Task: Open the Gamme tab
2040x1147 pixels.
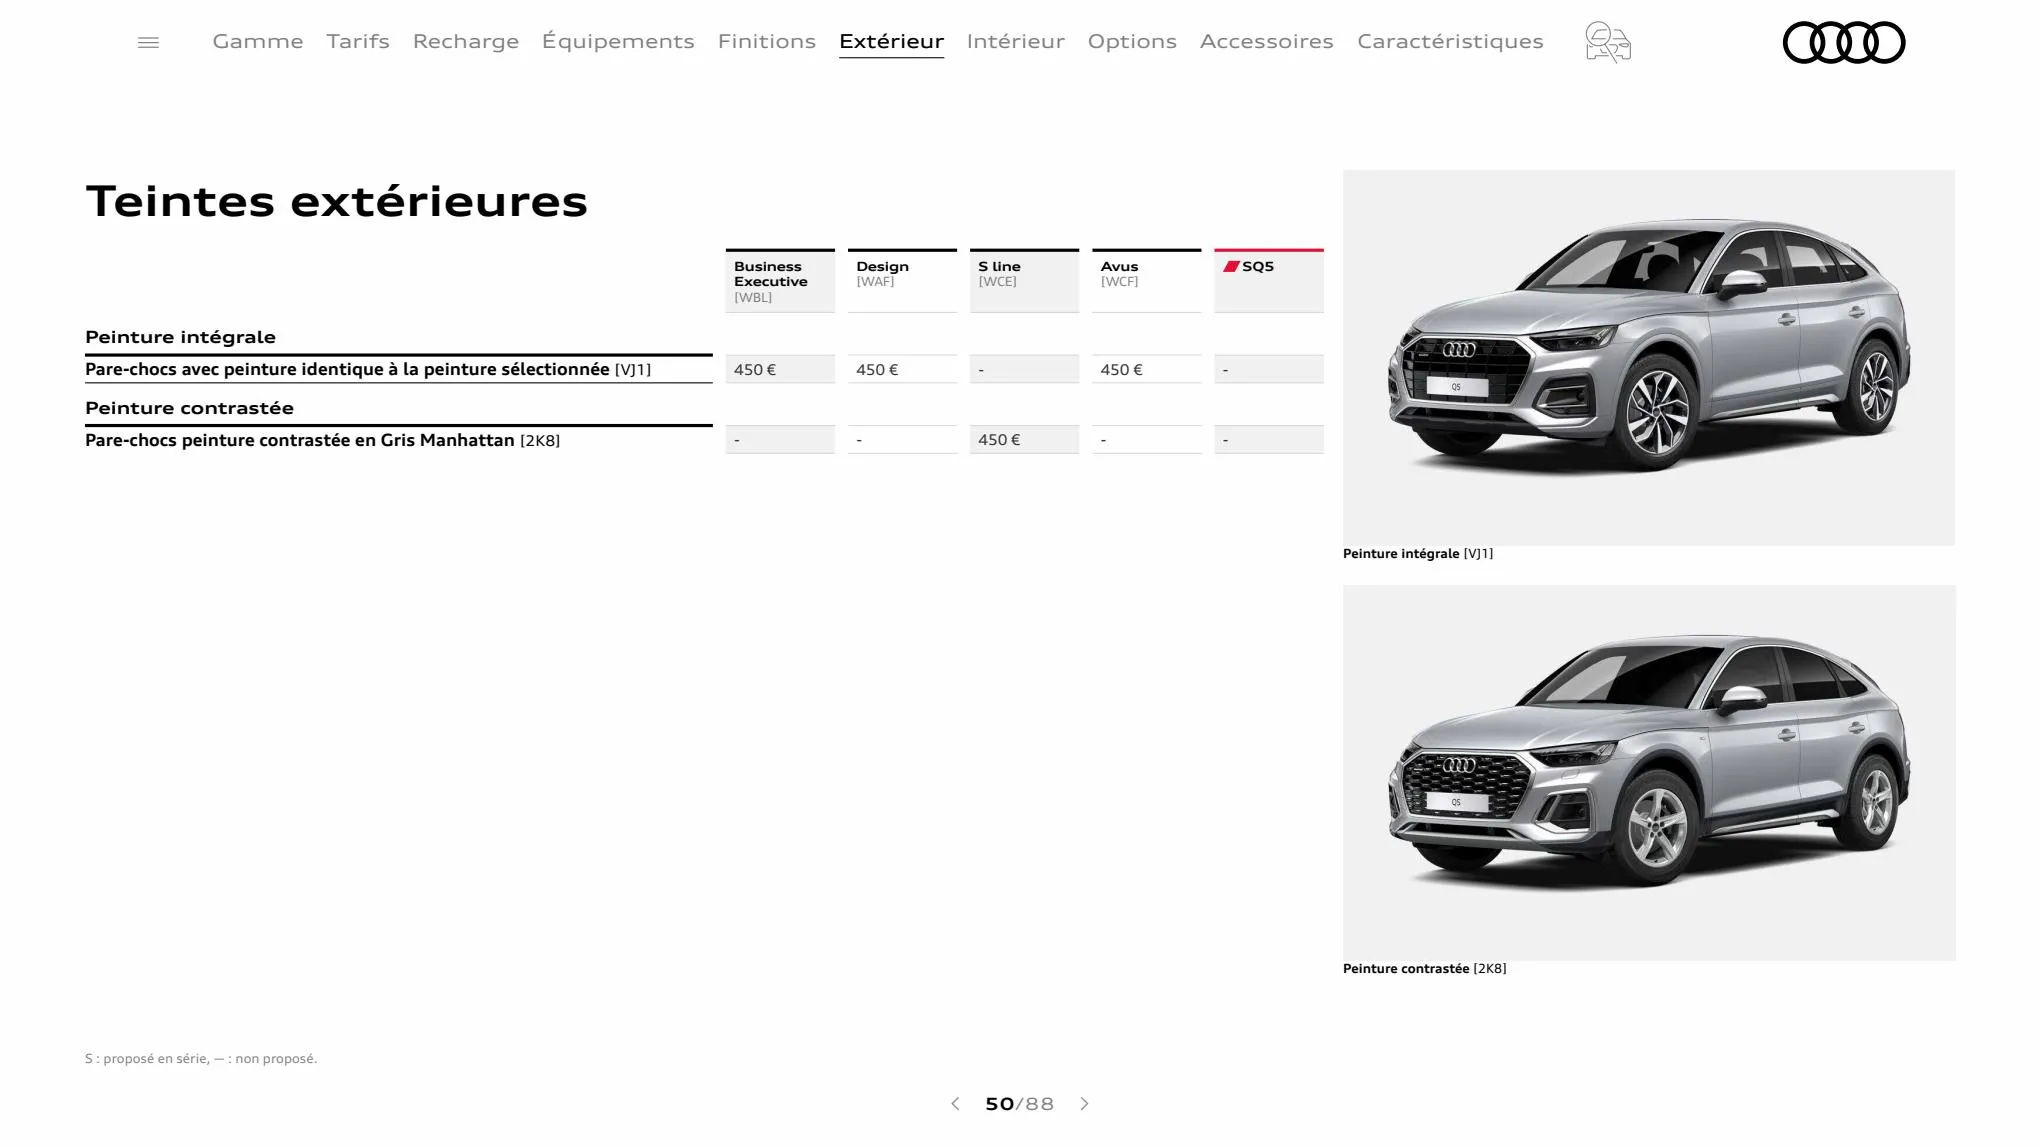Action: pyautogui.click(x=258, y=41)
